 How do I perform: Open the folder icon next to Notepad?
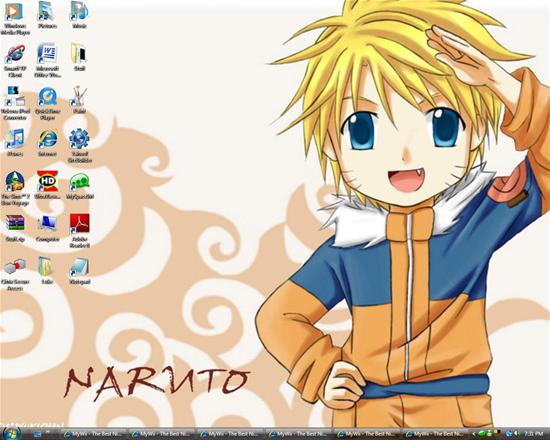[47, 271]
